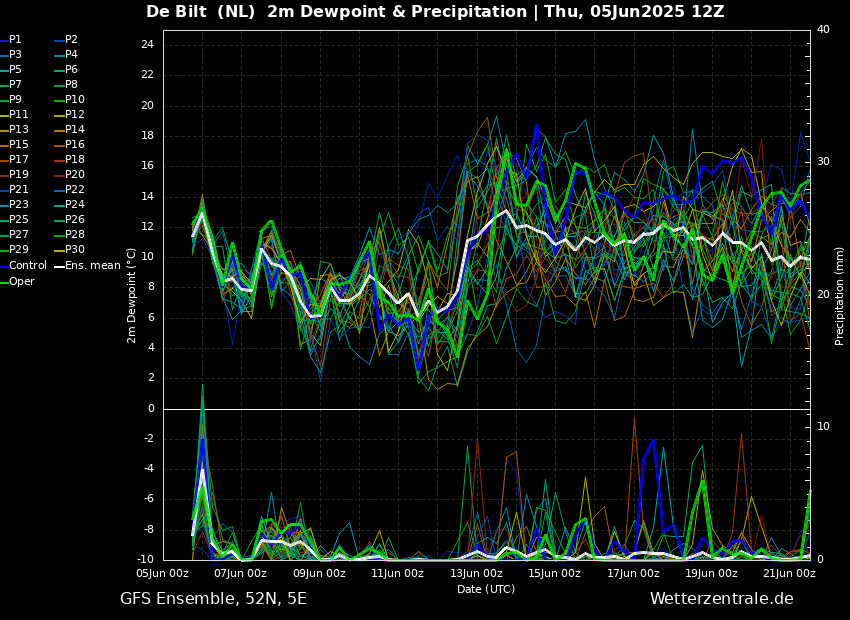Click the P10 legend entry

click(x=69, y=99)
